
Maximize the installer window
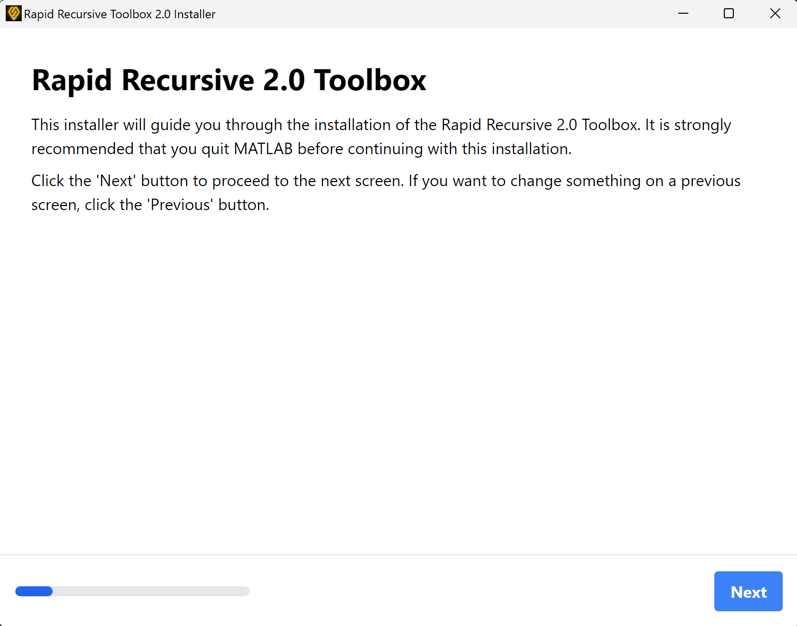728,13
